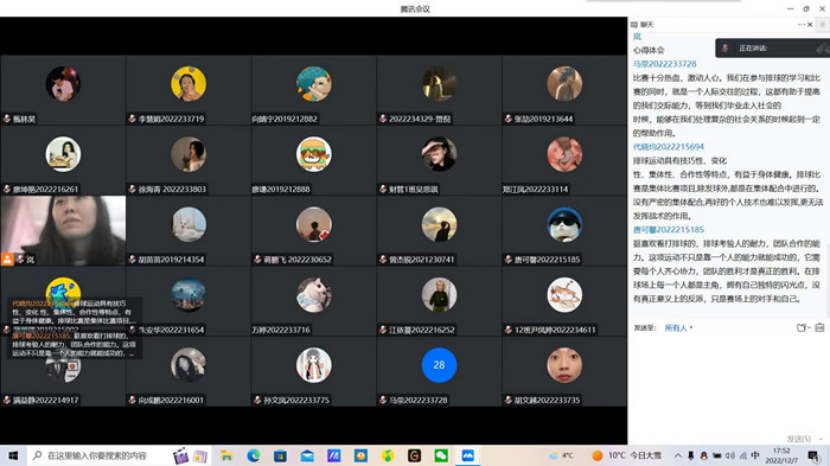Screen dimensions: 830x466
Task: Click sender name 代晓玲2022215694 in chat
Action: (668, 147)
